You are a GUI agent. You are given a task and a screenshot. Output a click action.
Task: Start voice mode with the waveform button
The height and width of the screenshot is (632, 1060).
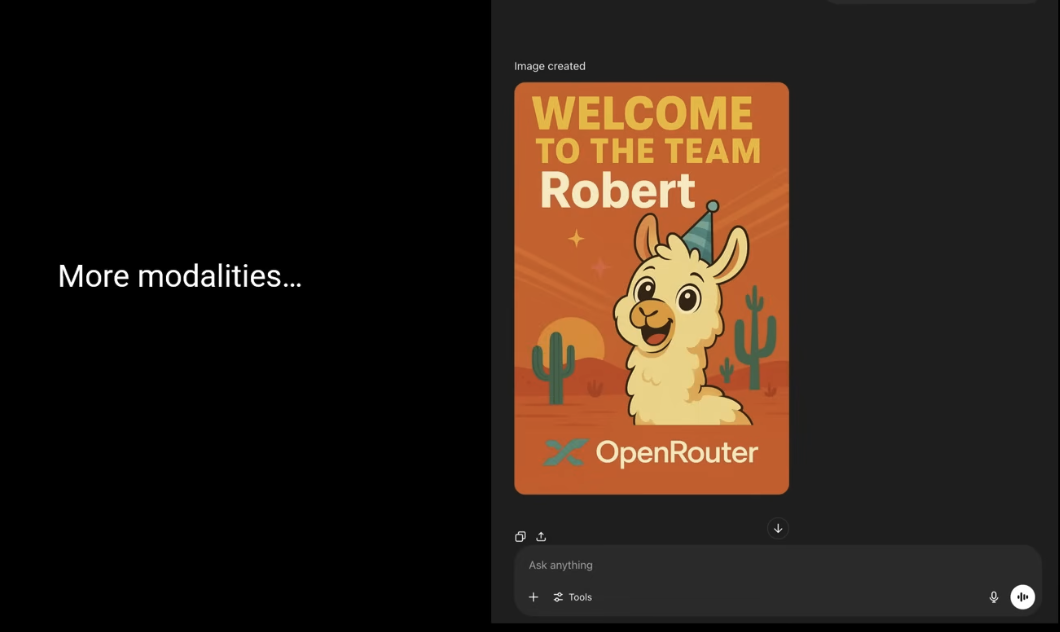1022,597
